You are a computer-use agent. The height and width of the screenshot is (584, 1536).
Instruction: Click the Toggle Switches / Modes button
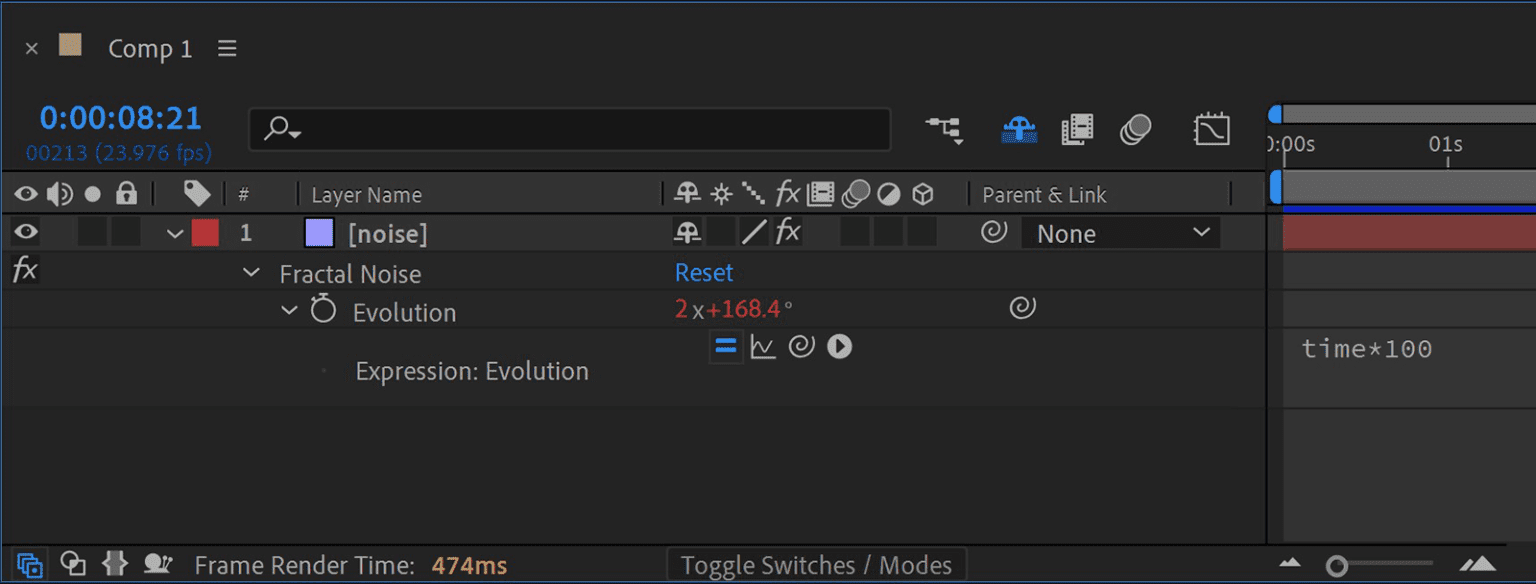pos(816,564)
